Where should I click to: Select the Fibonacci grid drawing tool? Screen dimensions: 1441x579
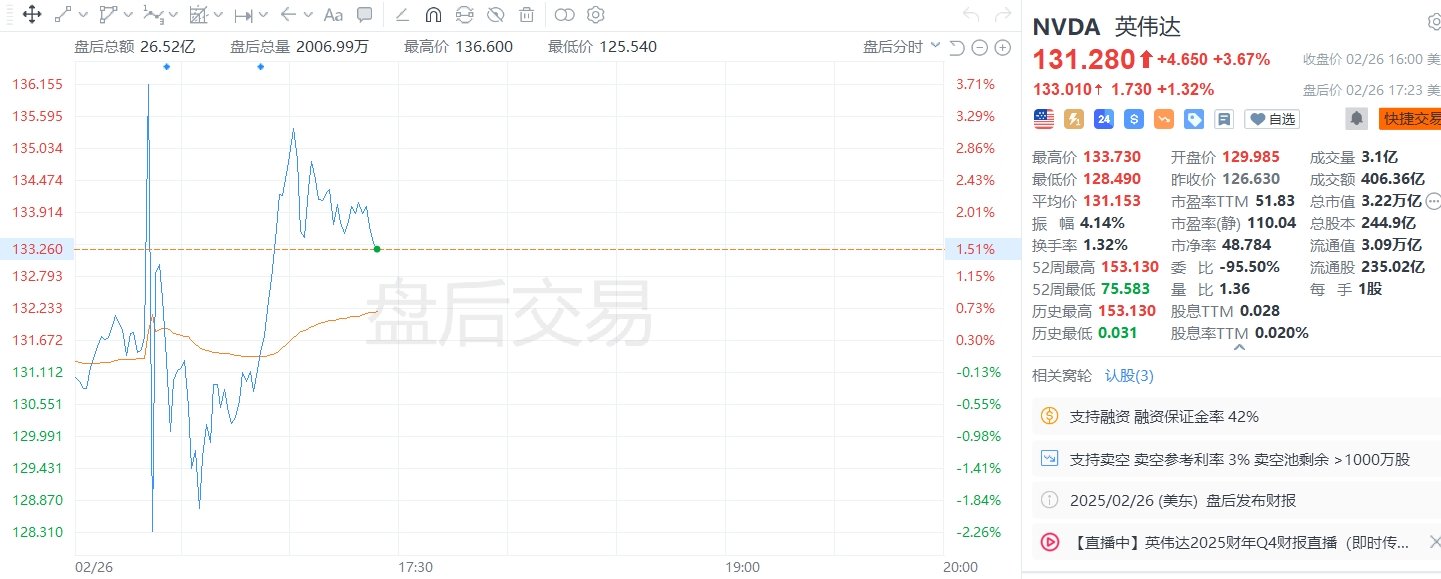point(198,15)
